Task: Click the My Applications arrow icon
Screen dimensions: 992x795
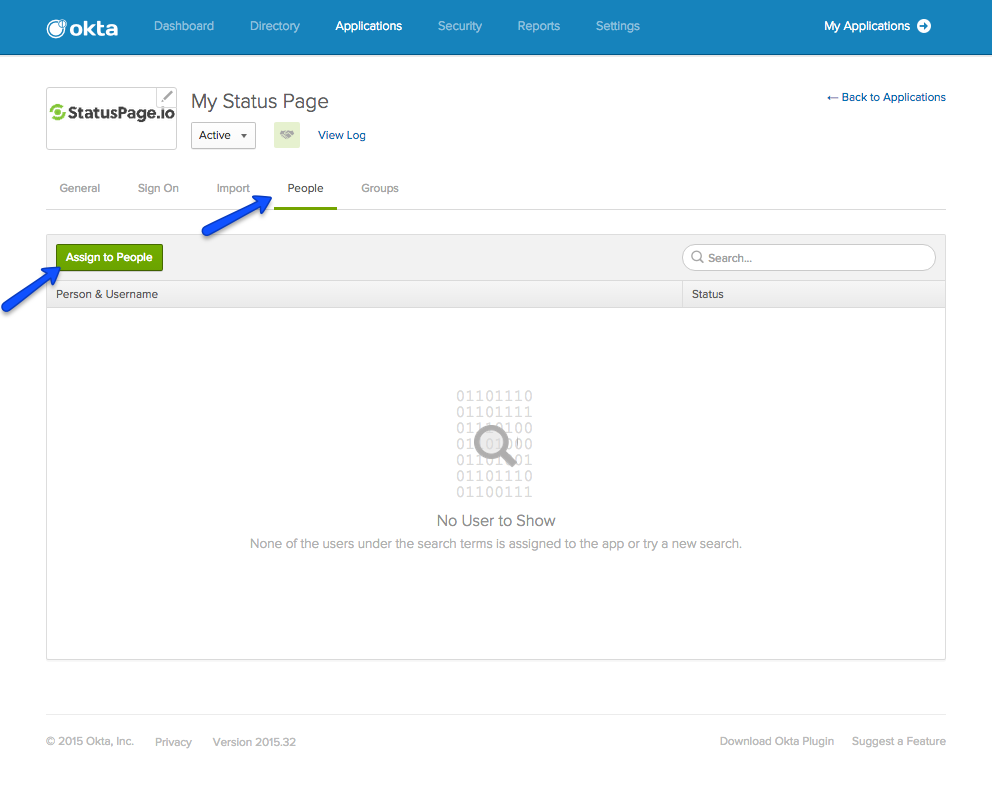Action: pos(924,26)
